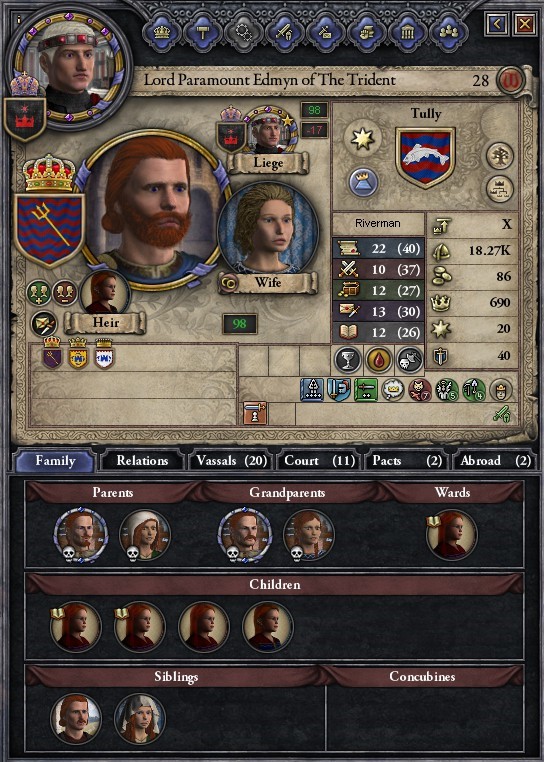Switch to the Relations tab
Screen dimensions: 544x762
tap(142, 461)
